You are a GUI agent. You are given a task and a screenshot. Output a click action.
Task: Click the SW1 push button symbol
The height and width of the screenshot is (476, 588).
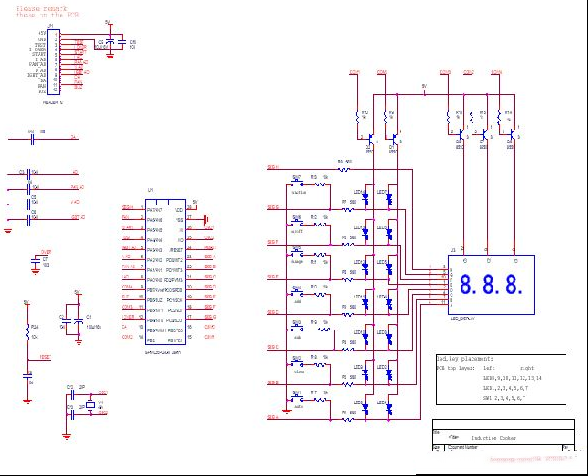[297, 399]
